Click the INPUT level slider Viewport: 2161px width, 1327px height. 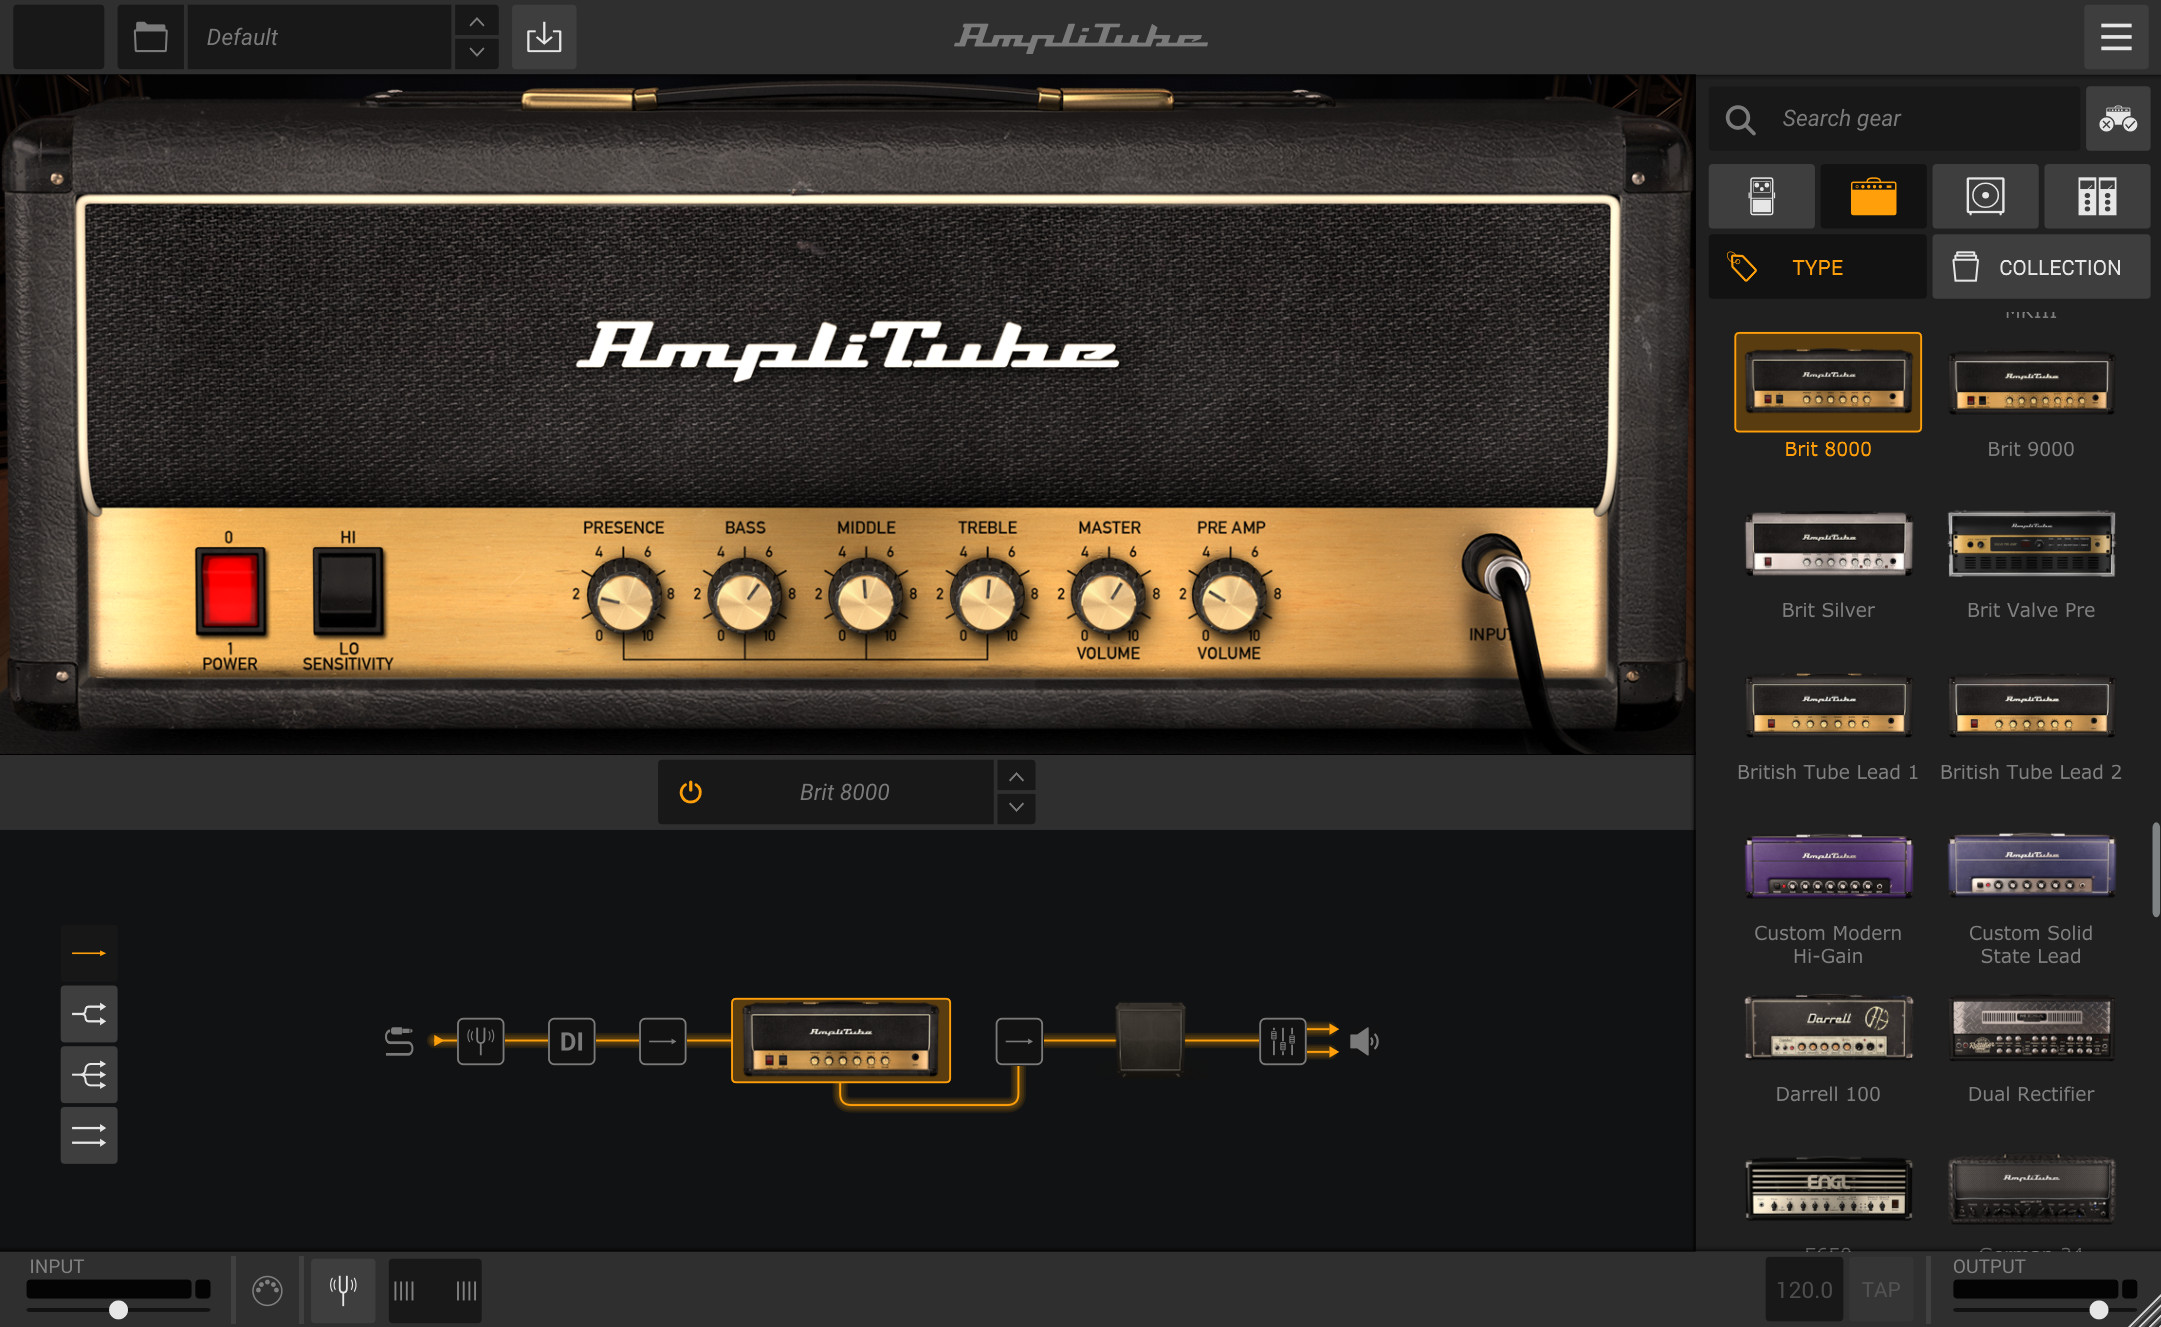[x=118, y=1309]
